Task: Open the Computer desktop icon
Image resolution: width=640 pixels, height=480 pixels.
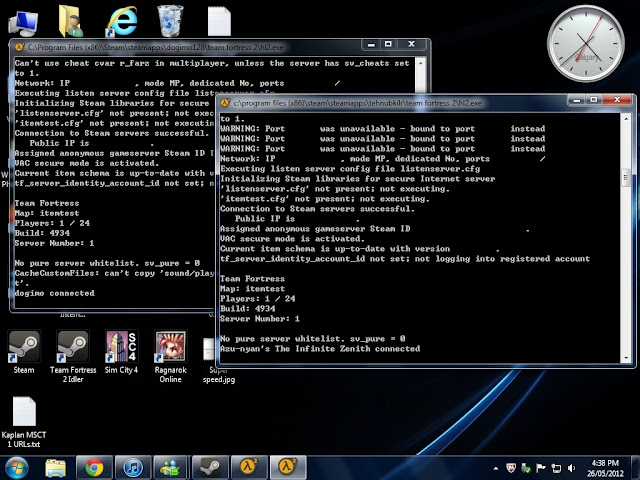Action: point(23,22)
